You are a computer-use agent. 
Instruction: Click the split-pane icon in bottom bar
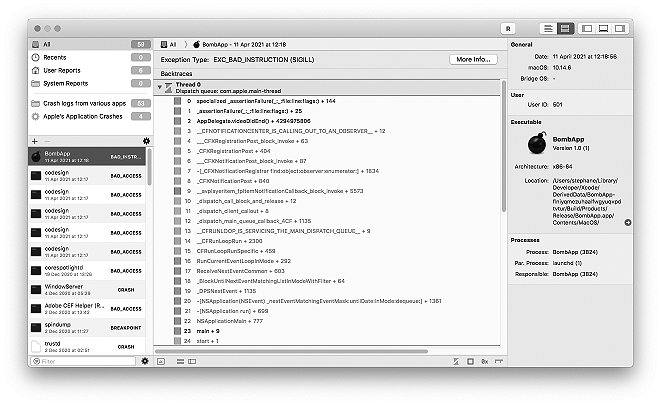[x=192, y=361]
